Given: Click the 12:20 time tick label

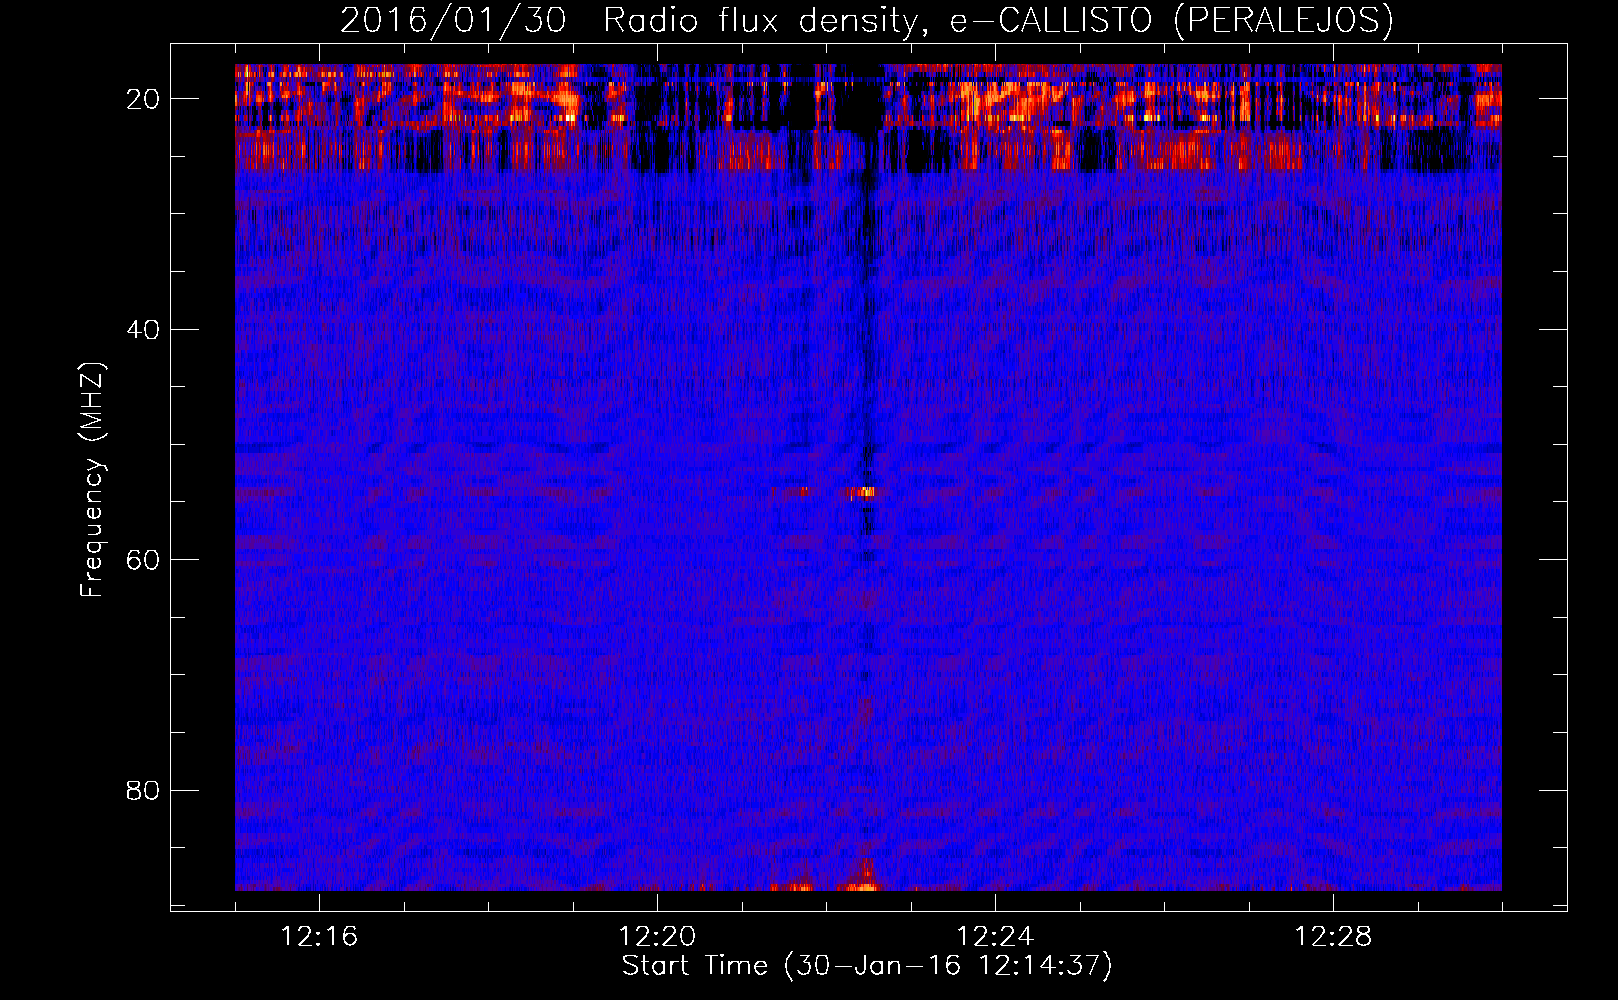Looking at the screenshot, I should click(657, 937).
